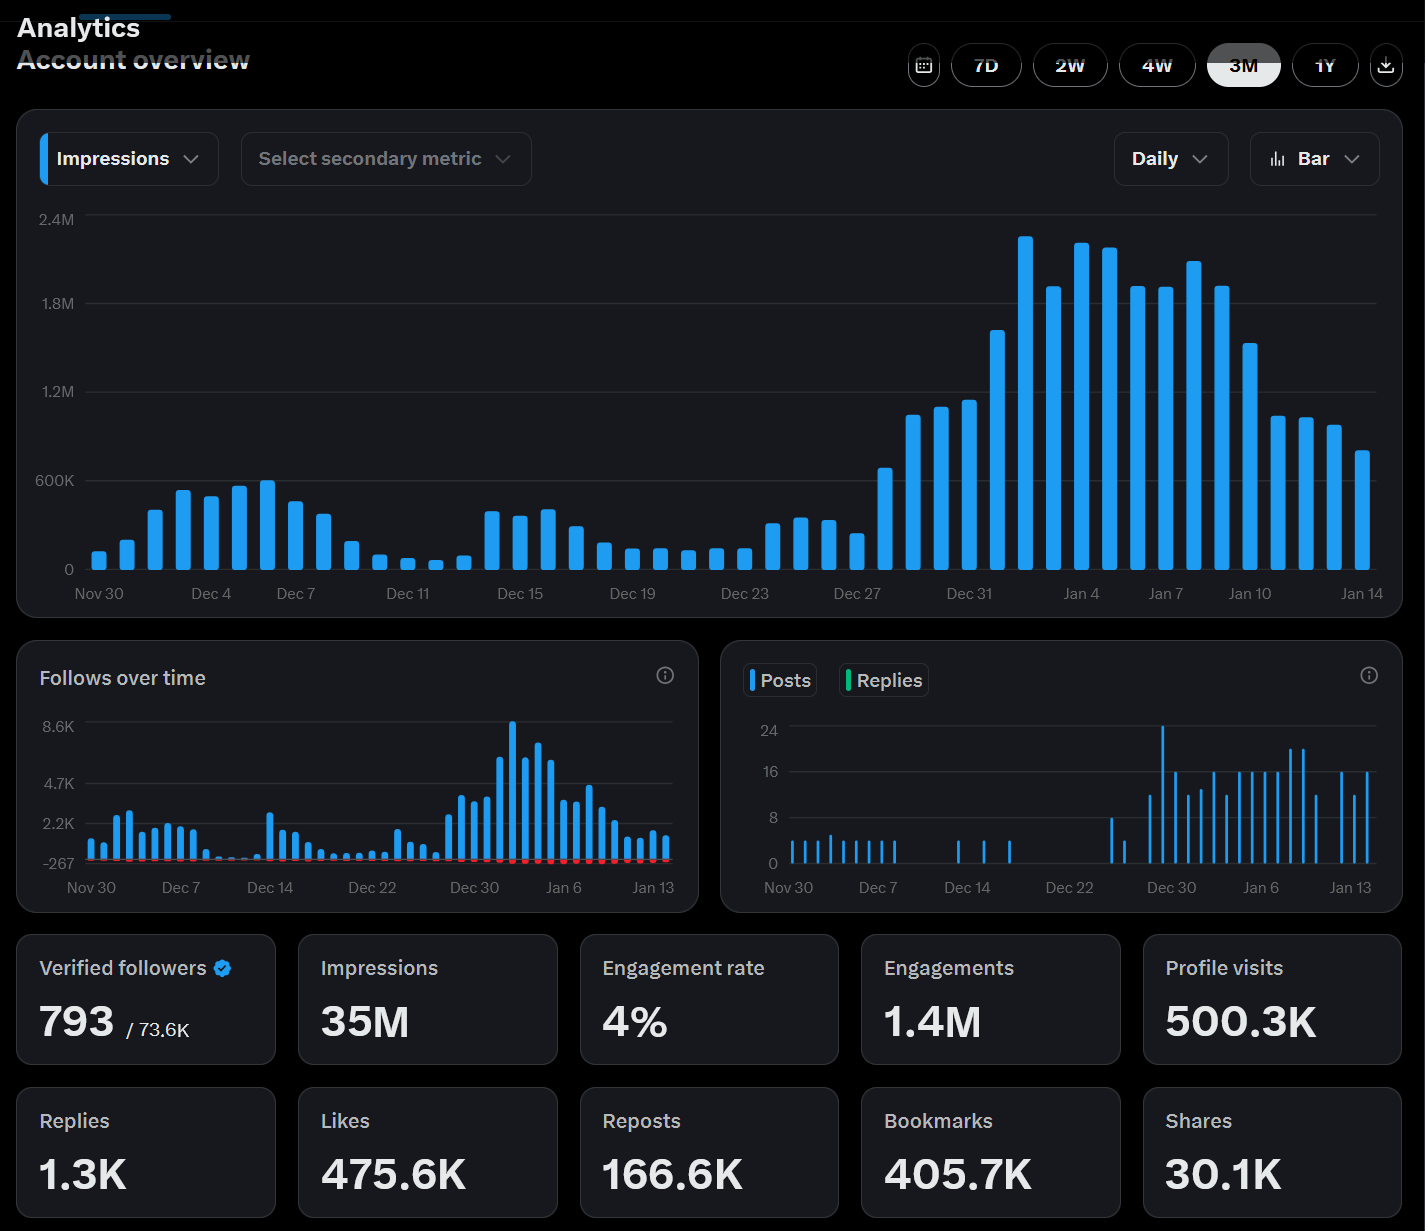Viewport: 1425px width, 1231px height.
Task: Click the download export icon
Action: click(1385, 66)
